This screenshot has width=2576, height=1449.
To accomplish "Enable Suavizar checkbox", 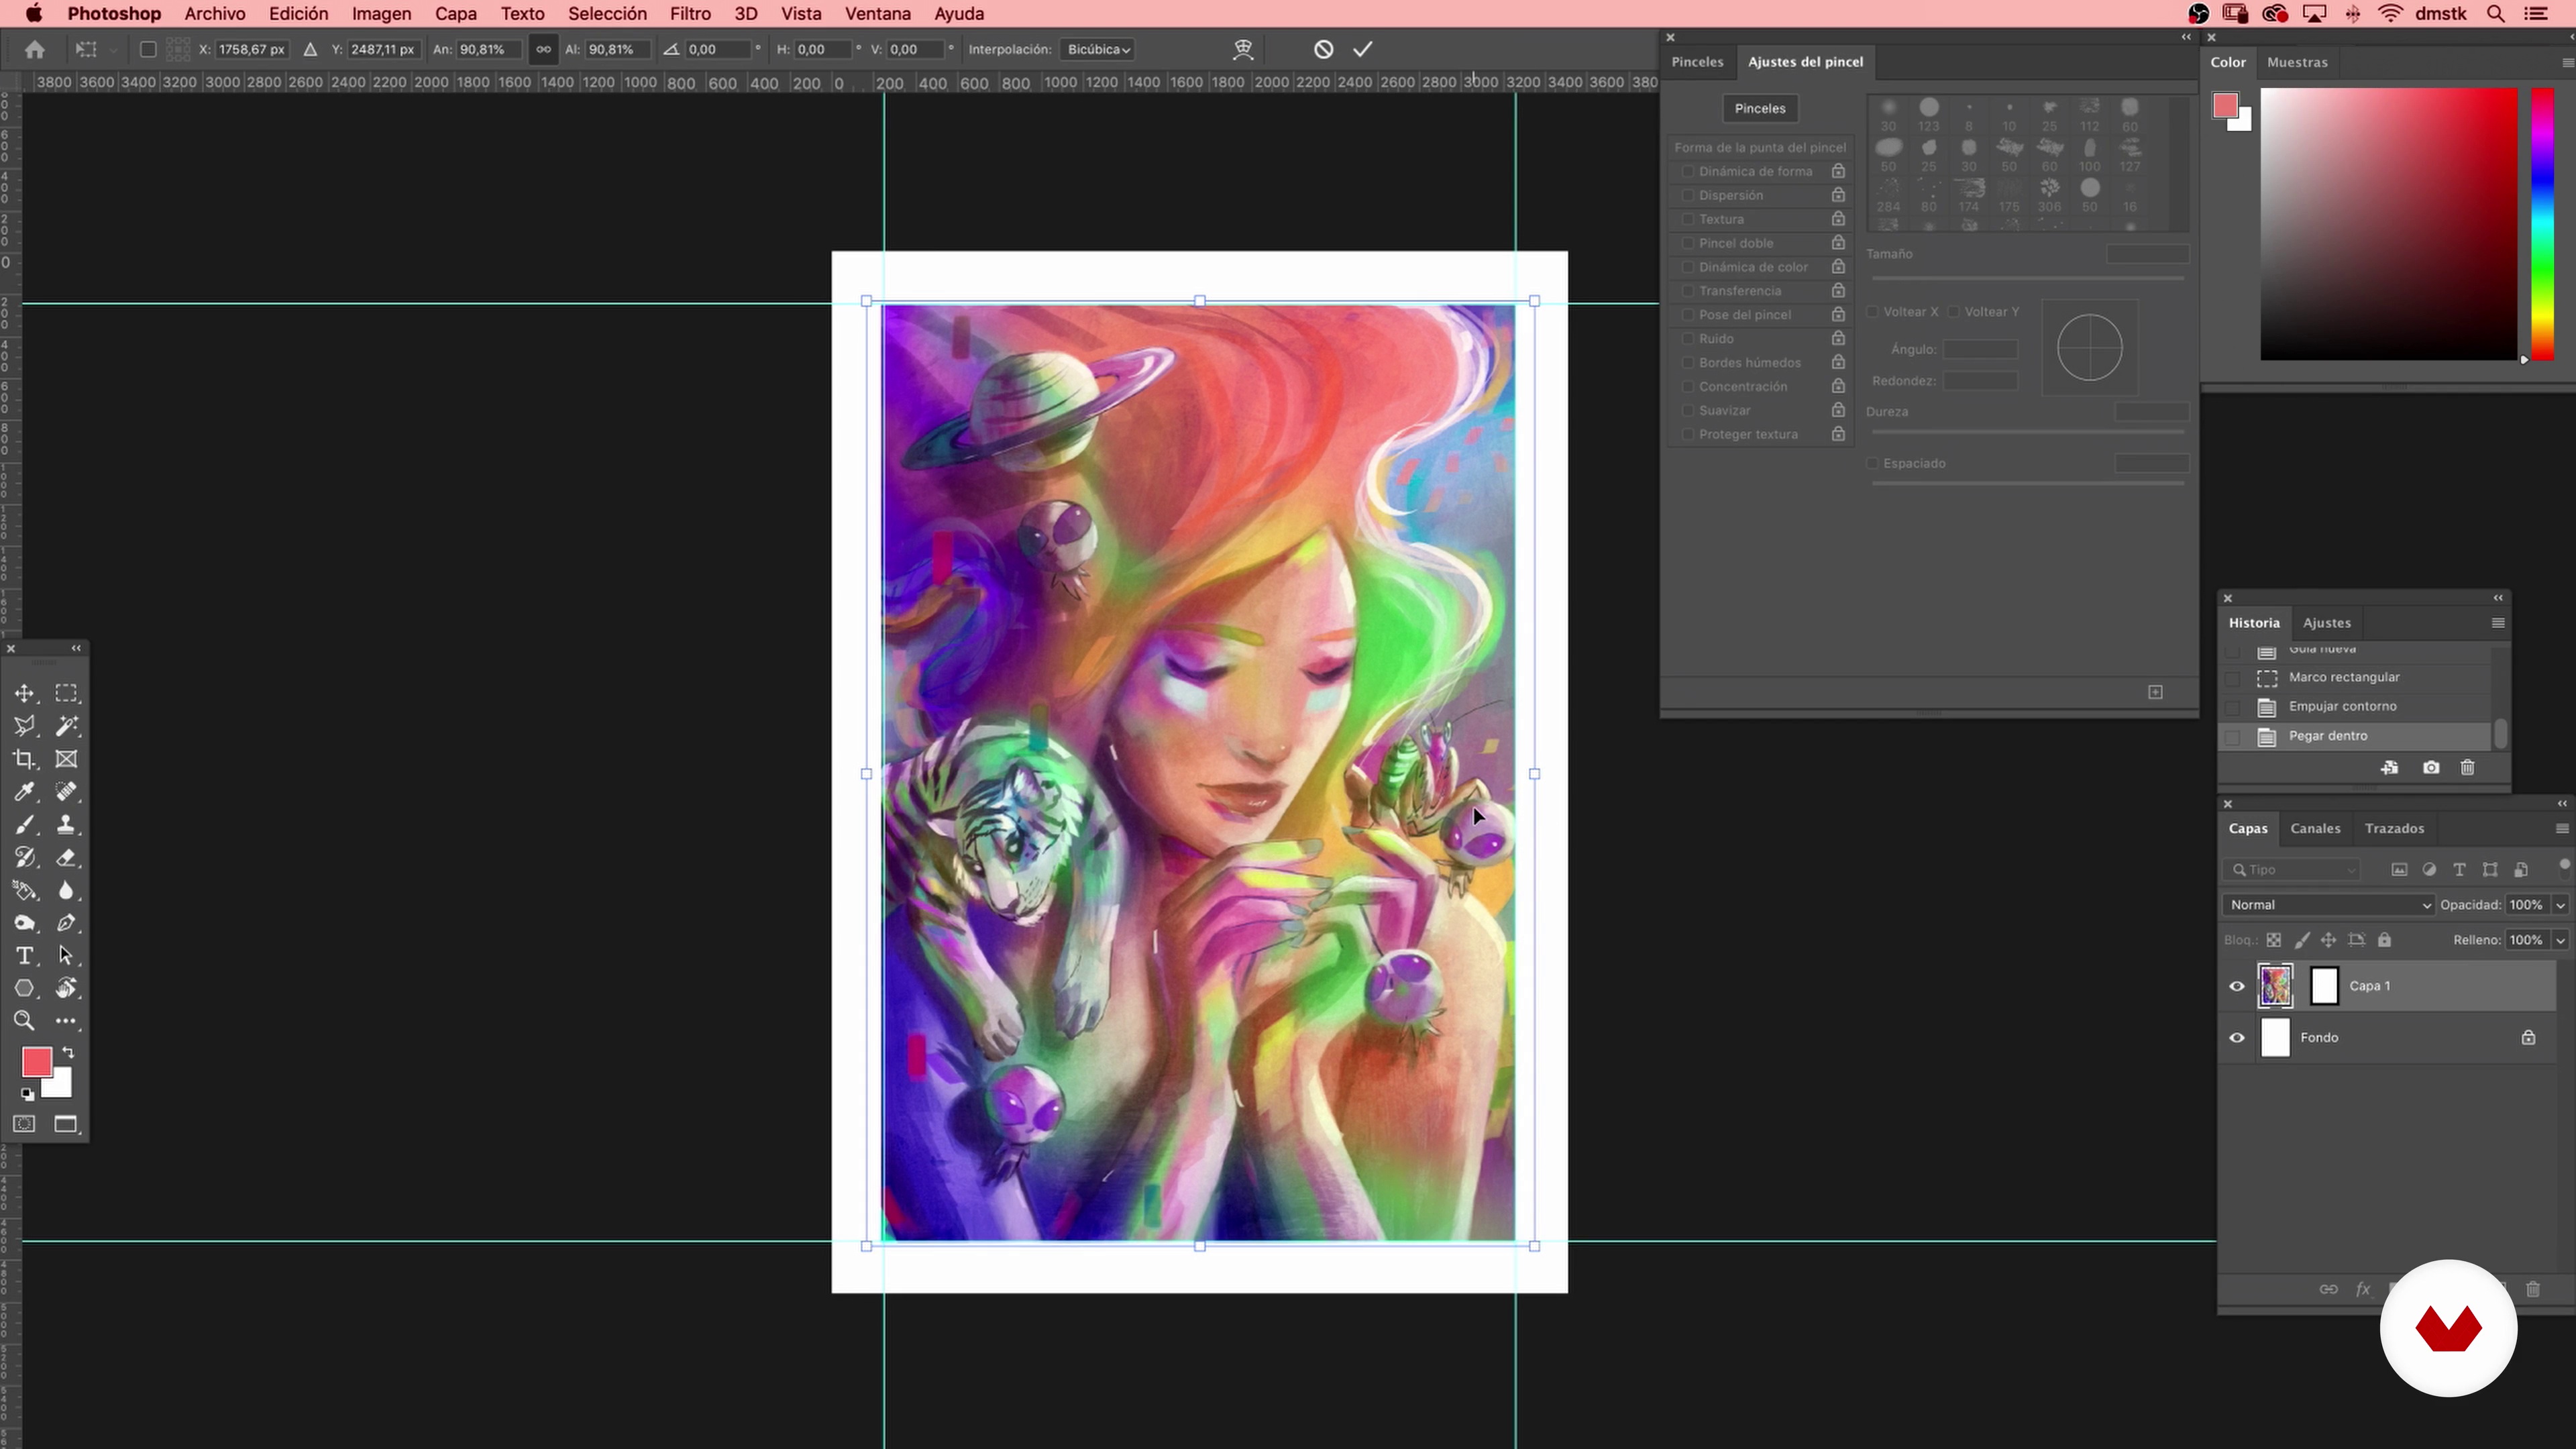I will (x=1688, y=410).
